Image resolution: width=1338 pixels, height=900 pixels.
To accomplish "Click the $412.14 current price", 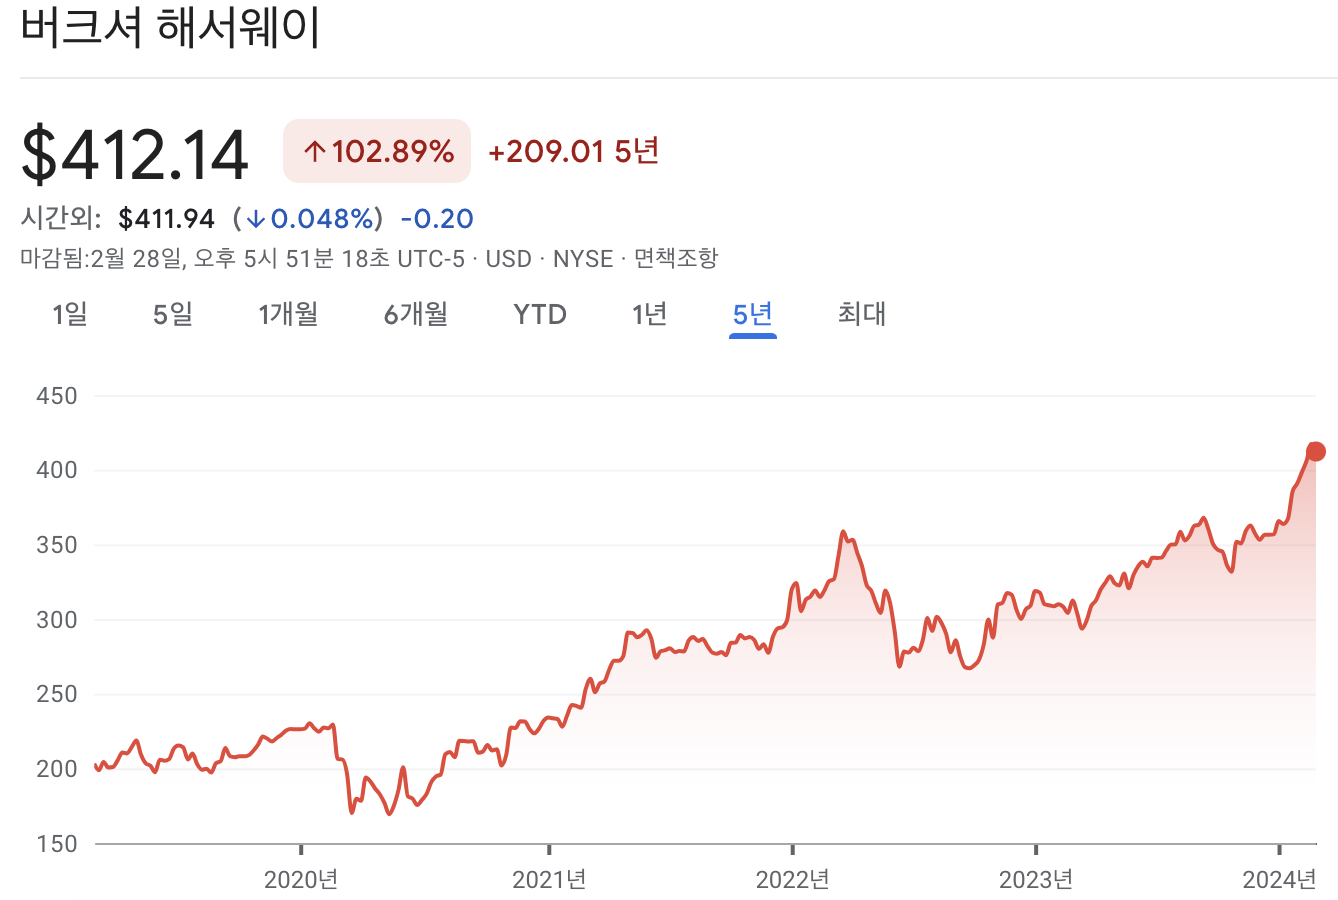I will [x=134, y=152].
